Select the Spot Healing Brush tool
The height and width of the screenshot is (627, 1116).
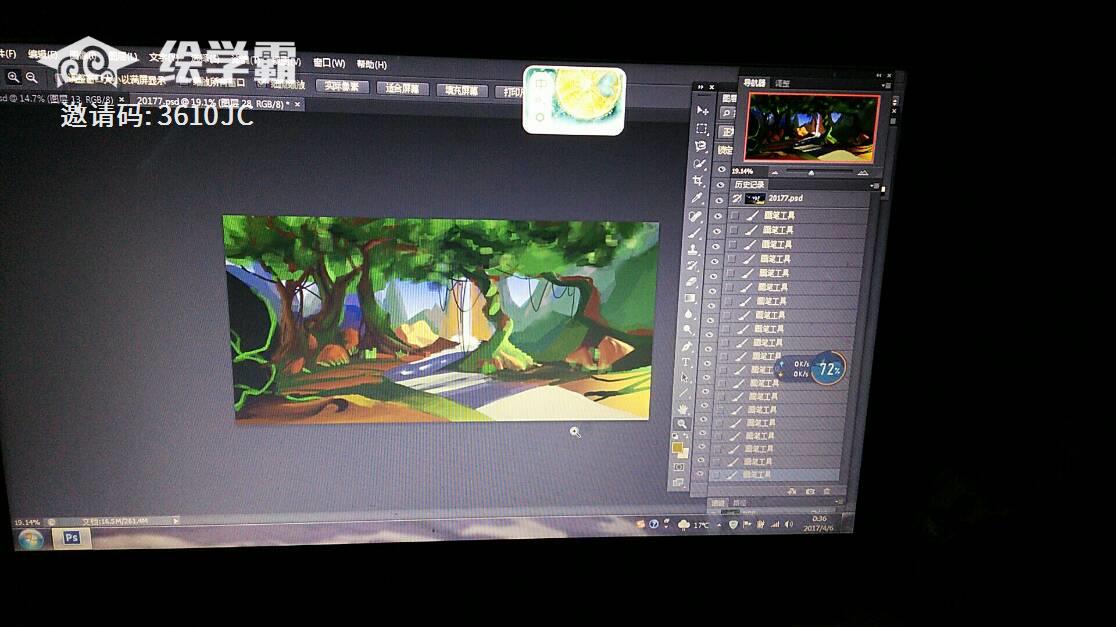(x=695, y=216)
